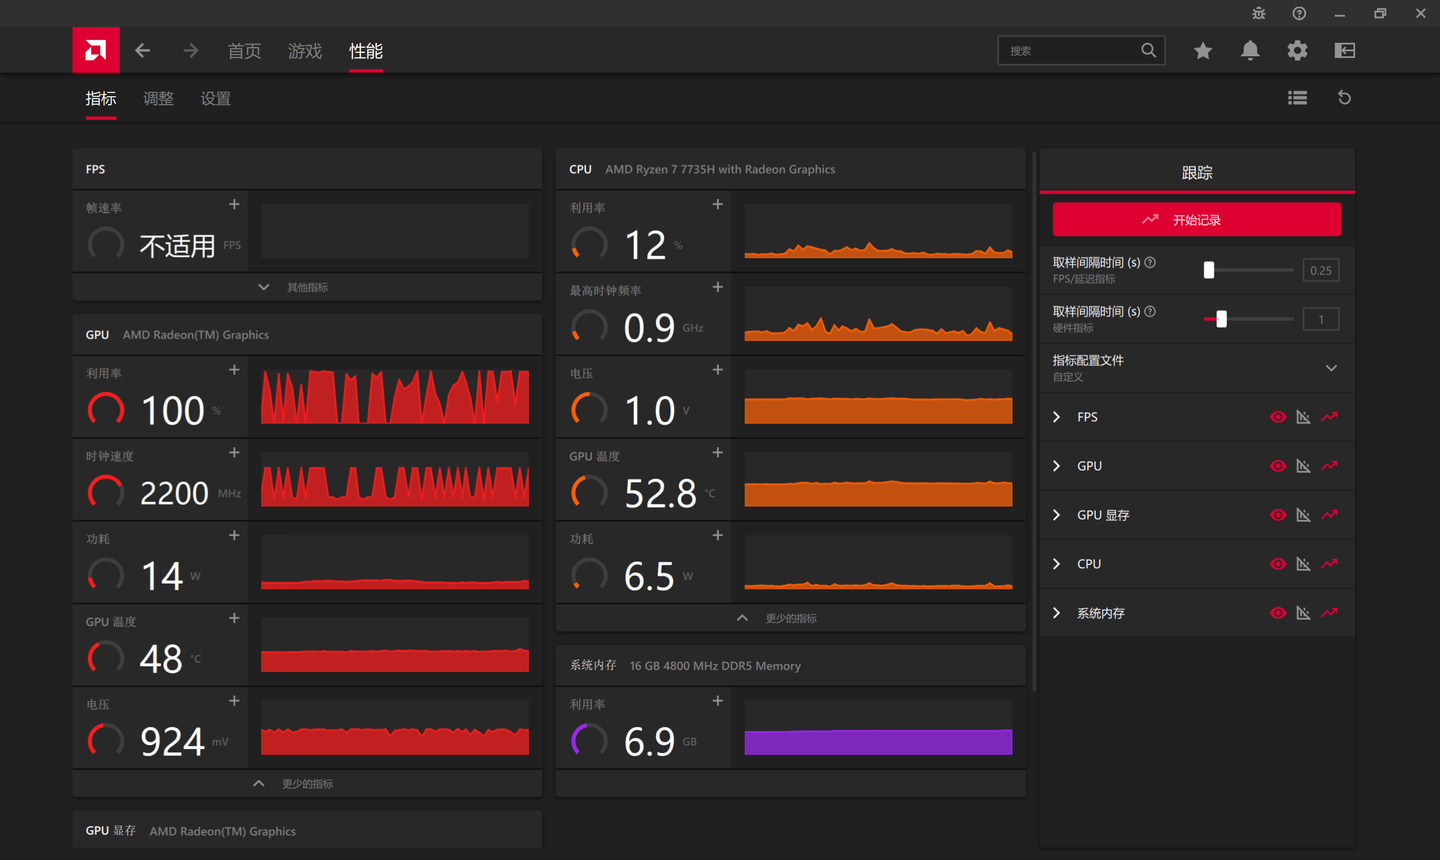This screenshot has width=1440, height=860.
Task: Click the AMD logo home icon
Action: [x=96, y=50]
